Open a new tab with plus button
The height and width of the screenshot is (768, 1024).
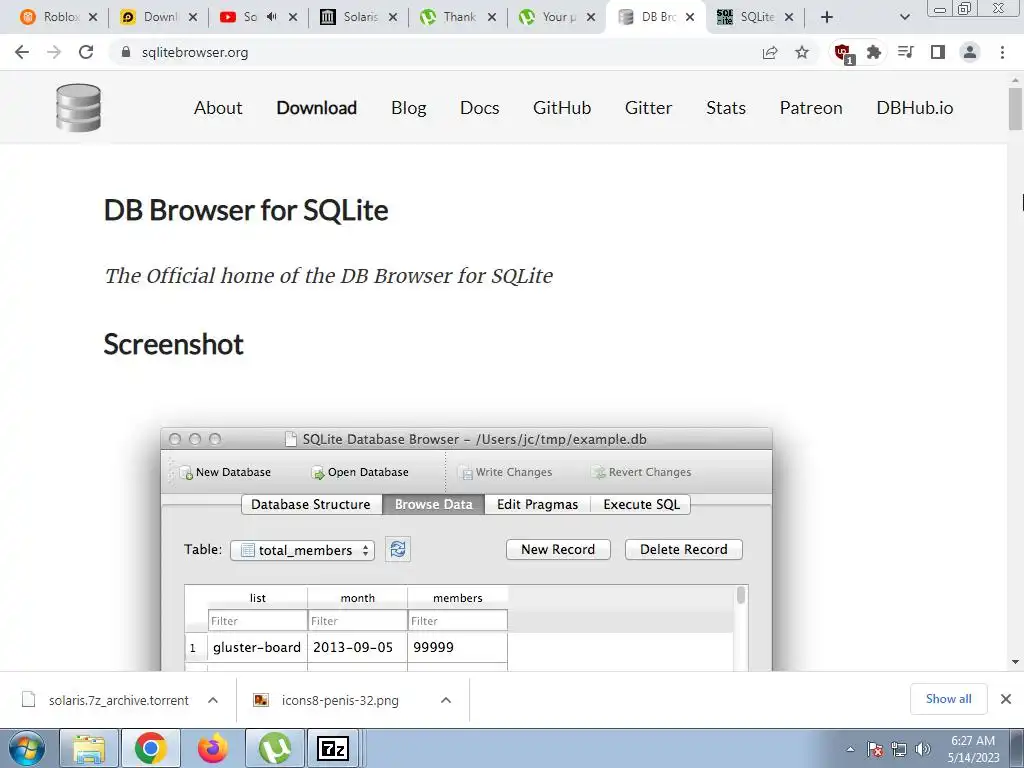point(827,17)
